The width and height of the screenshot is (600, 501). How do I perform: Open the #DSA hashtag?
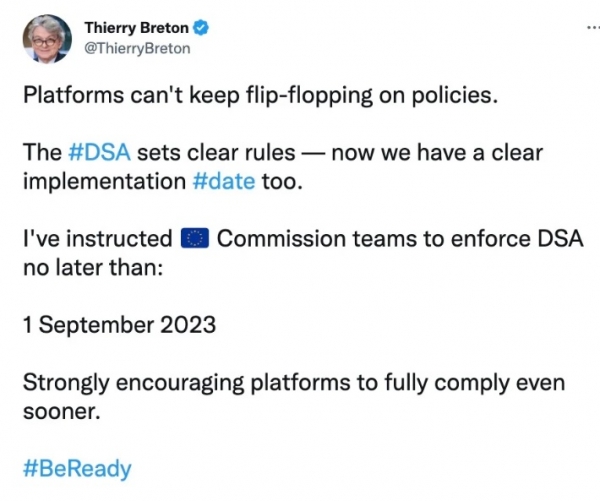(99, 152)
